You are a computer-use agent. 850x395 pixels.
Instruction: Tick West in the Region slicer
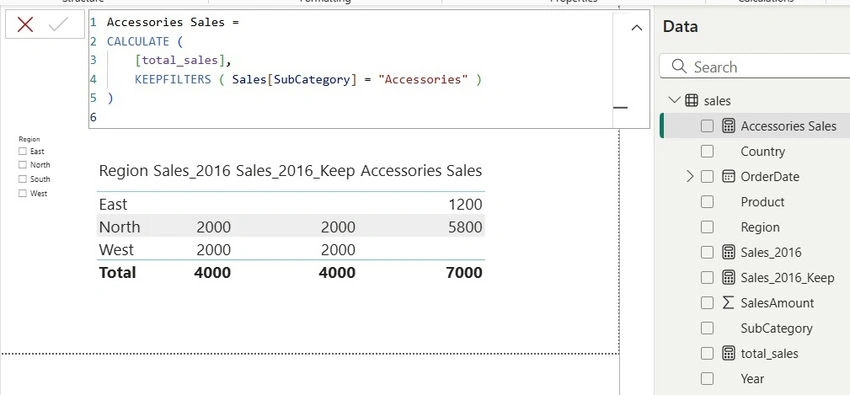pyautogui.click(x=22, y=193)
